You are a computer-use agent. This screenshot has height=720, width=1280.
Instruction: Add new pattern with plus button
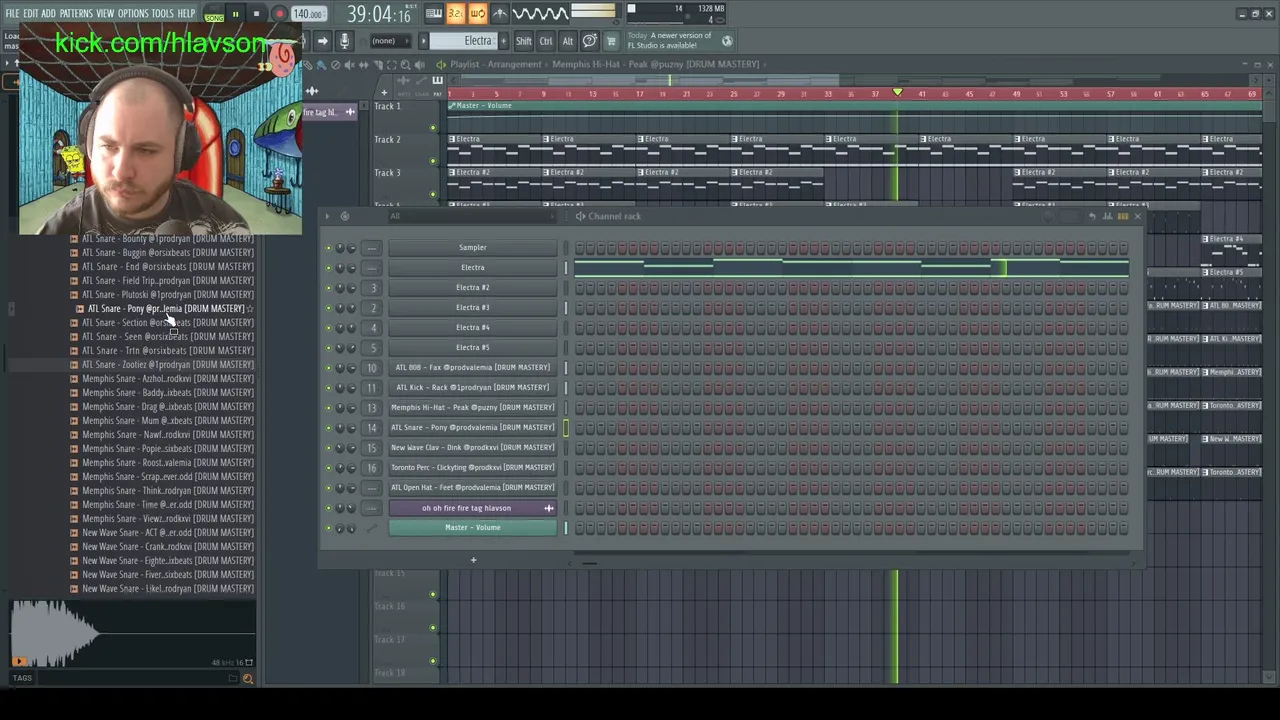tap(504, 41)
